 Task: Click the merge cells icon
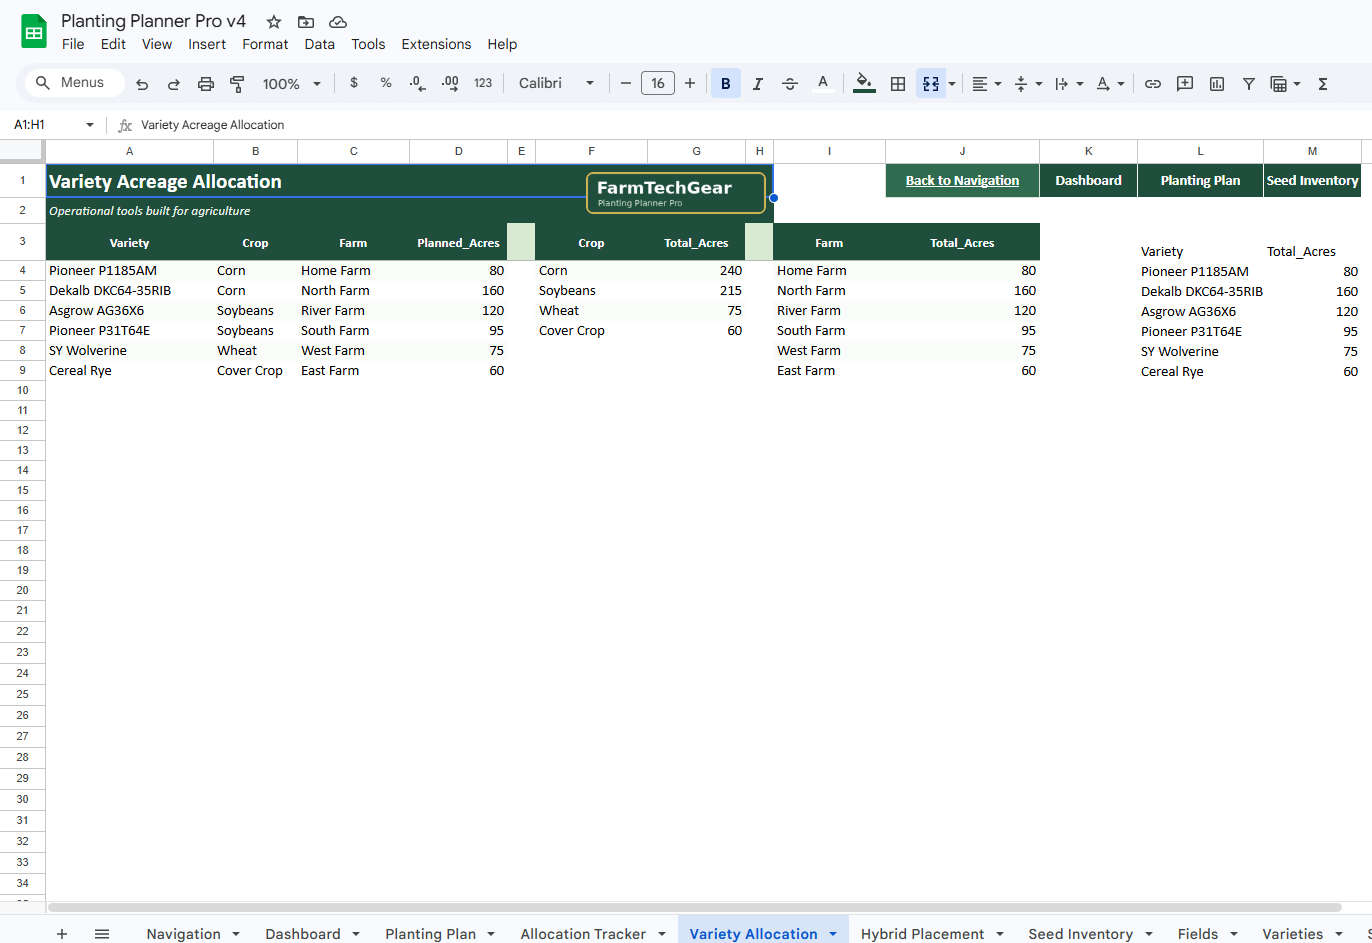tap(930, 83)
